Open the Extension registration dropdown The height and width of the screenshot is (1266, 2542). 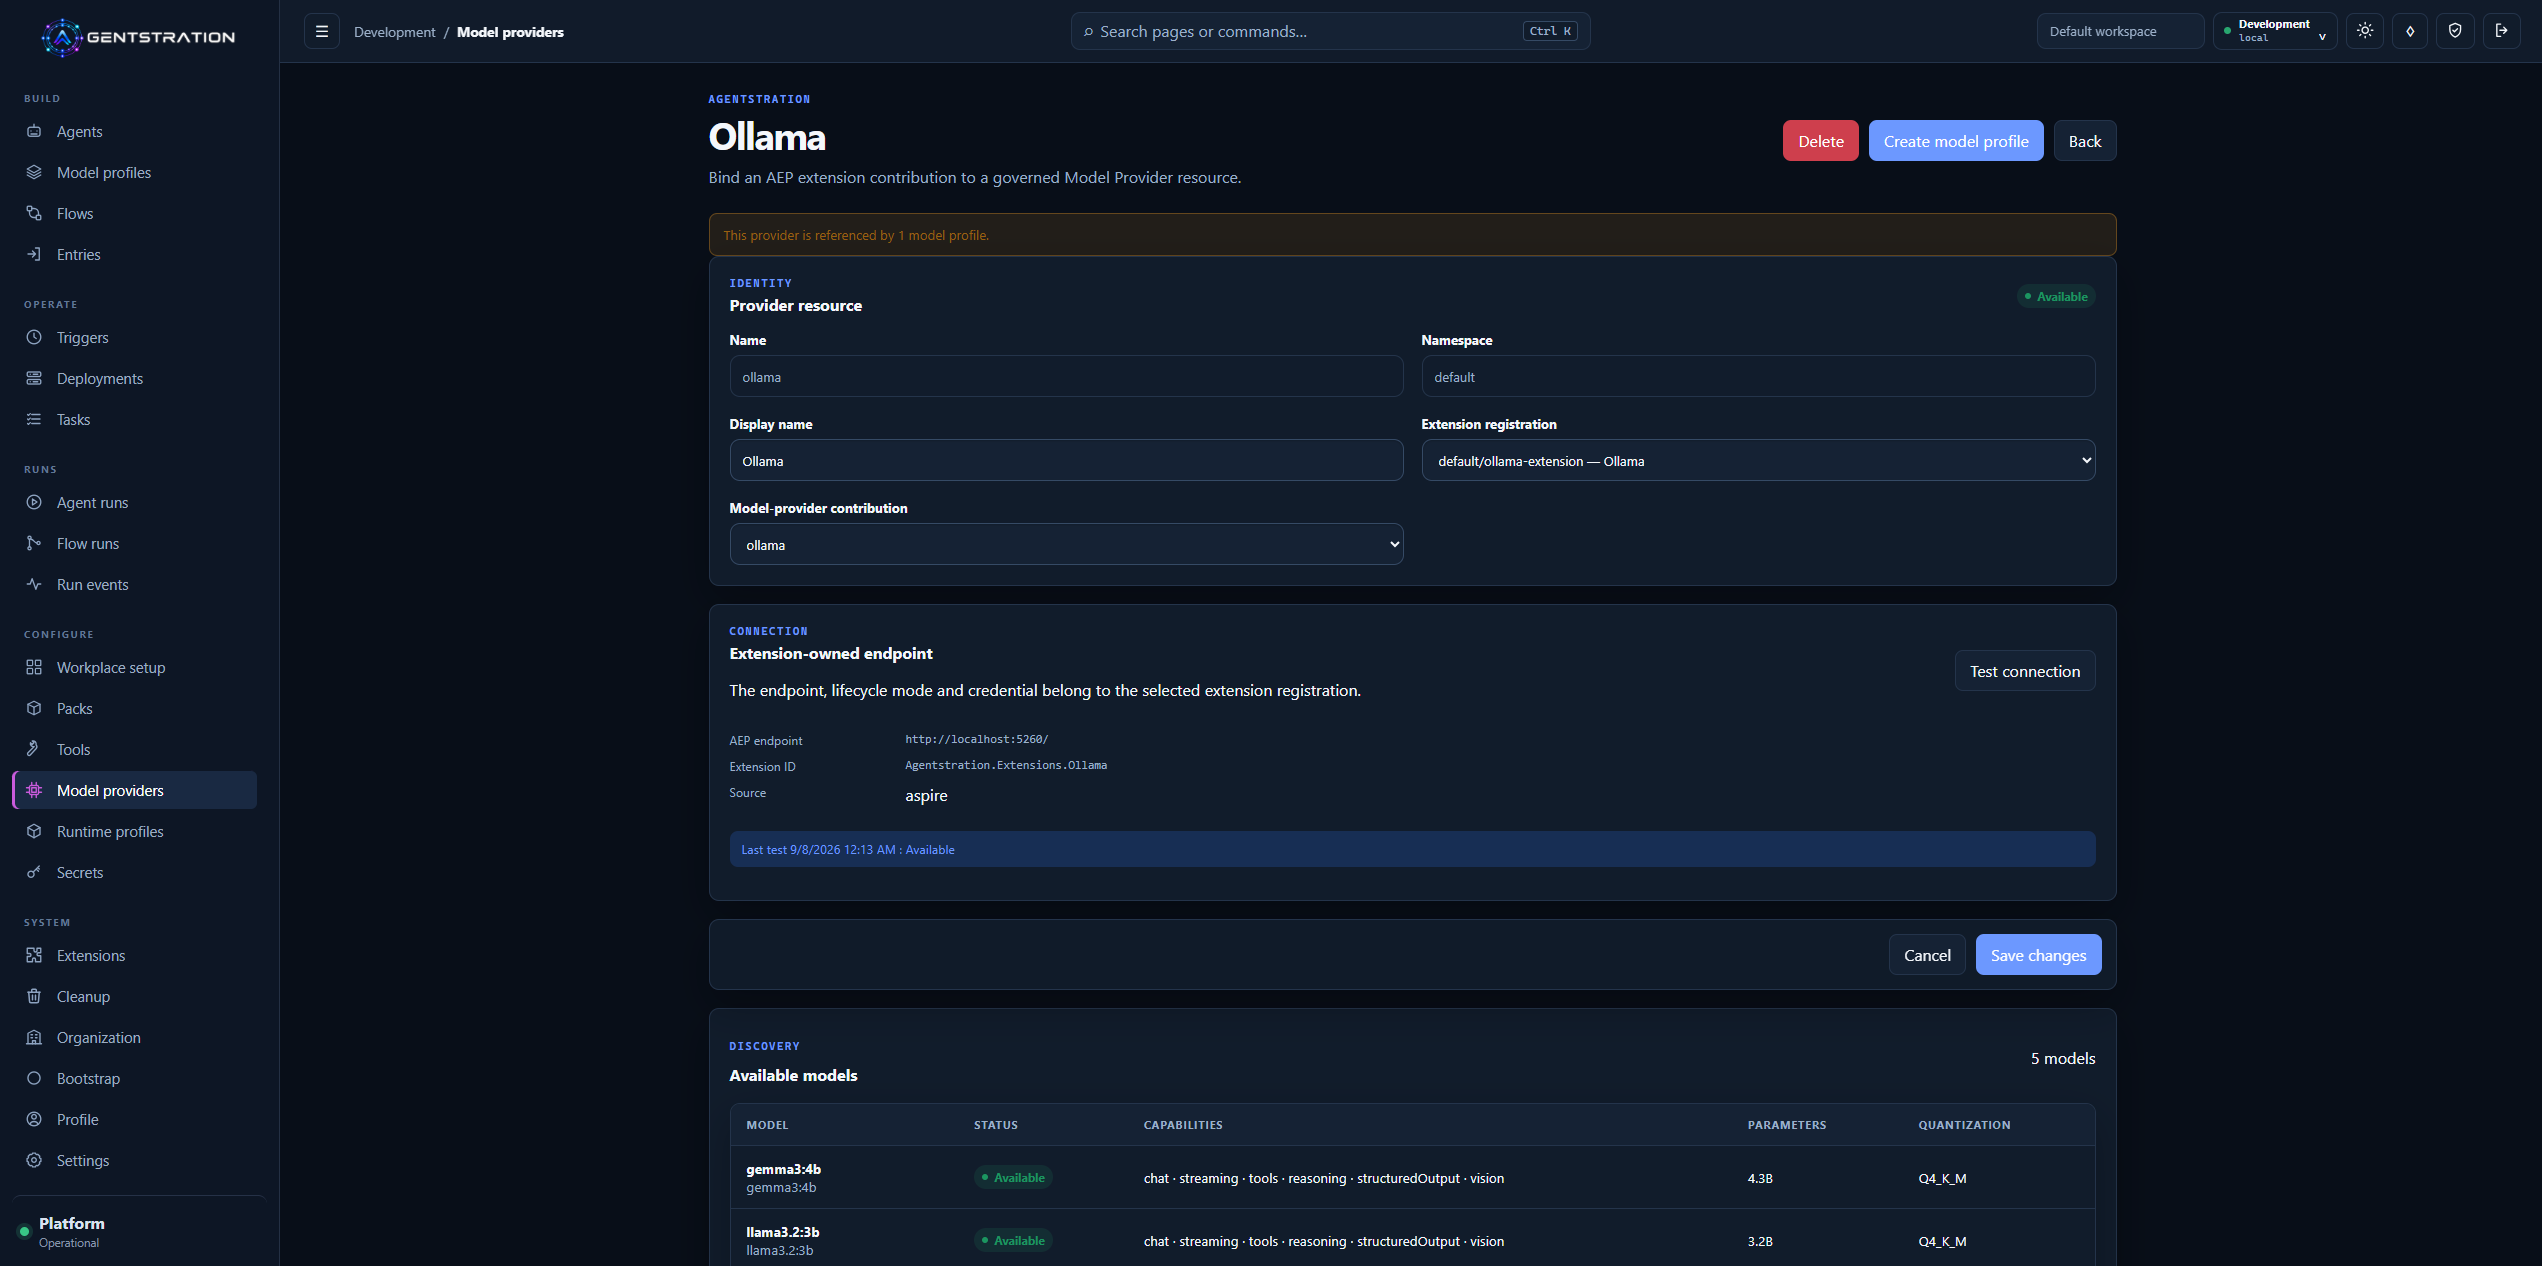(1758, 461)
